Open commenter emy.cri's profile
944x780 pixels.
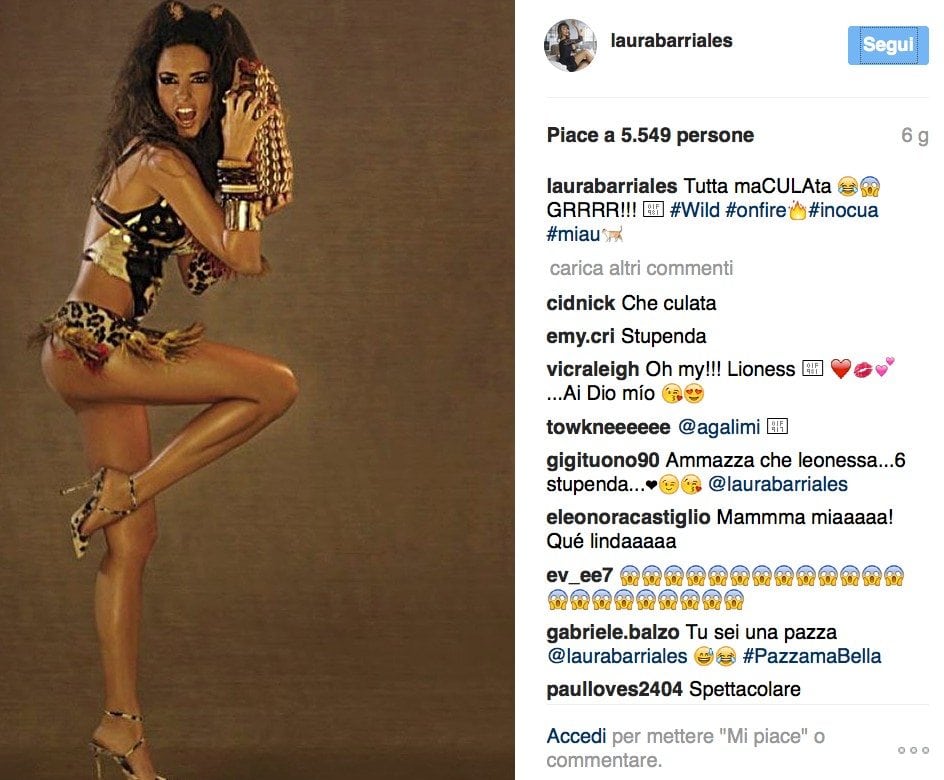(x=581, y=336)
